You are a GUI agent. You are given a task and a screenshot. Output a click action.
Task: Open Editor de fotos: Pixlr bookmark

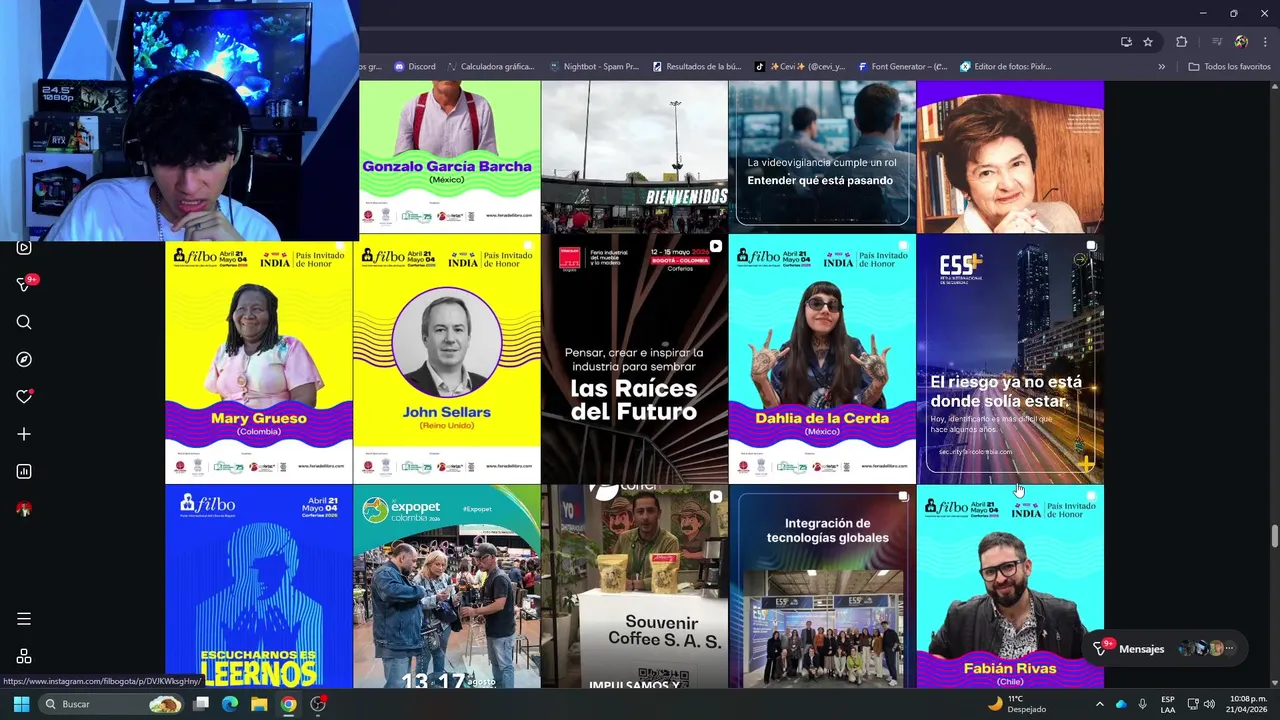(x=1005, y=67)
